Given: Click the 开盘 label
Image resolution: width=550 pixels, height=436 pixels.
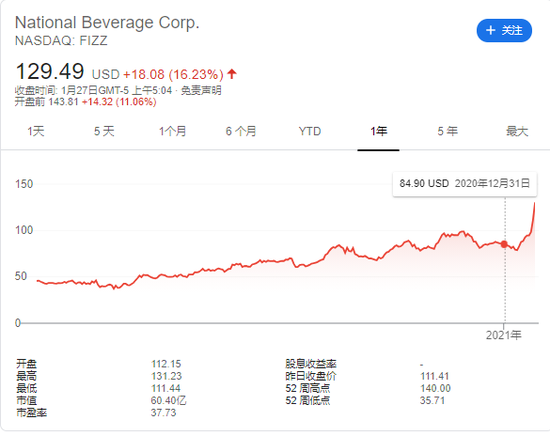Looking at the screenshot, I should (26, 364).
